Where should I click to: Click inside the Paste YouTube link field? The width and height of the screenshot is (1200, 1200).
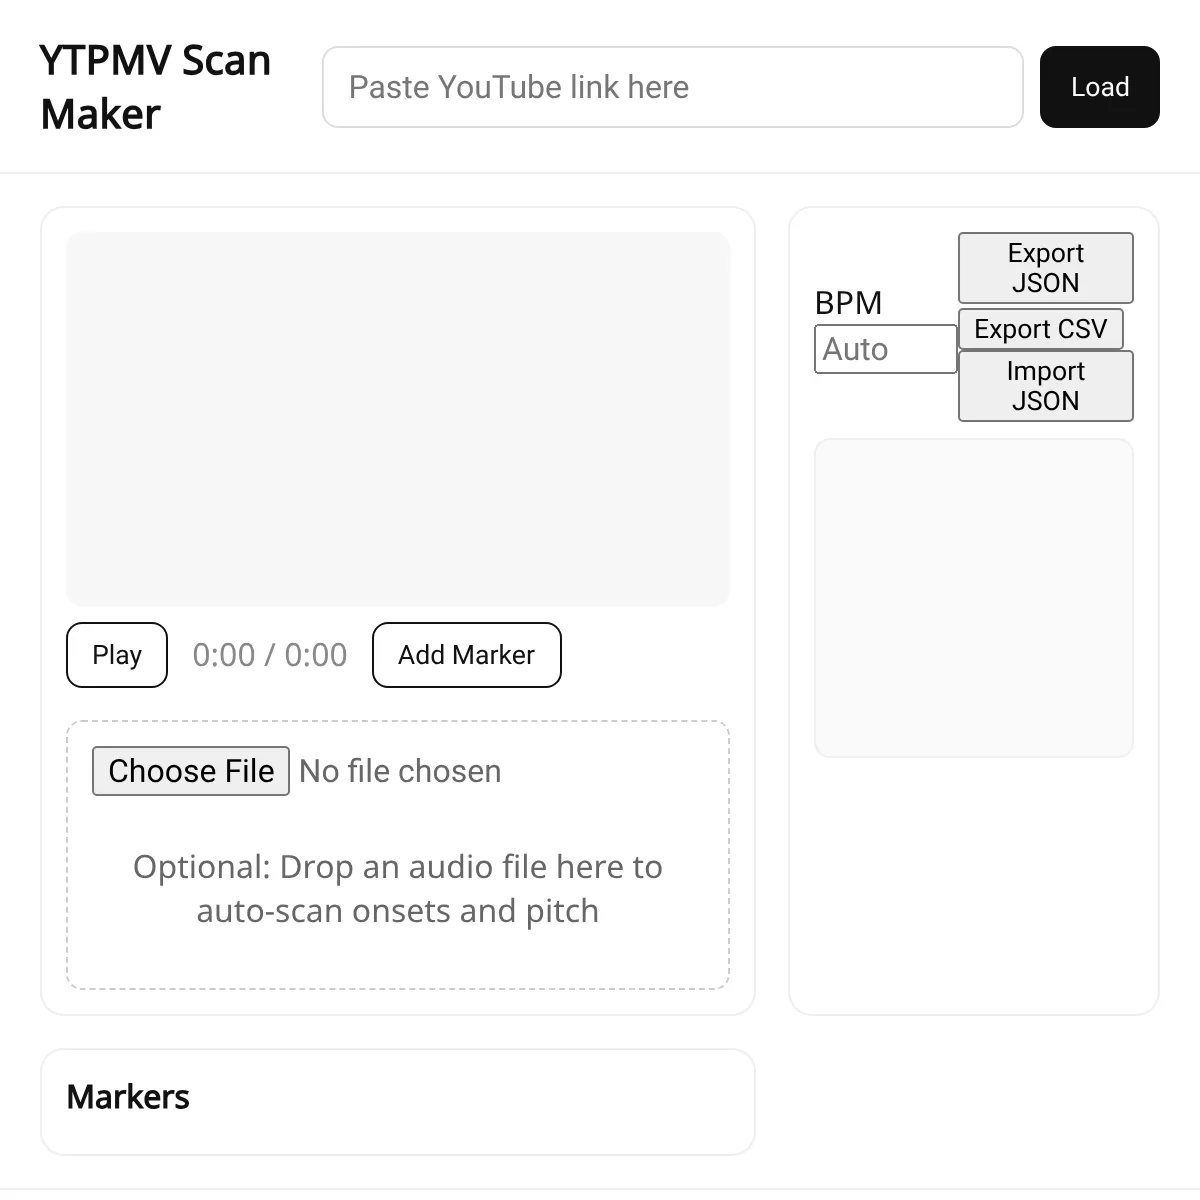tap(672, 87)
